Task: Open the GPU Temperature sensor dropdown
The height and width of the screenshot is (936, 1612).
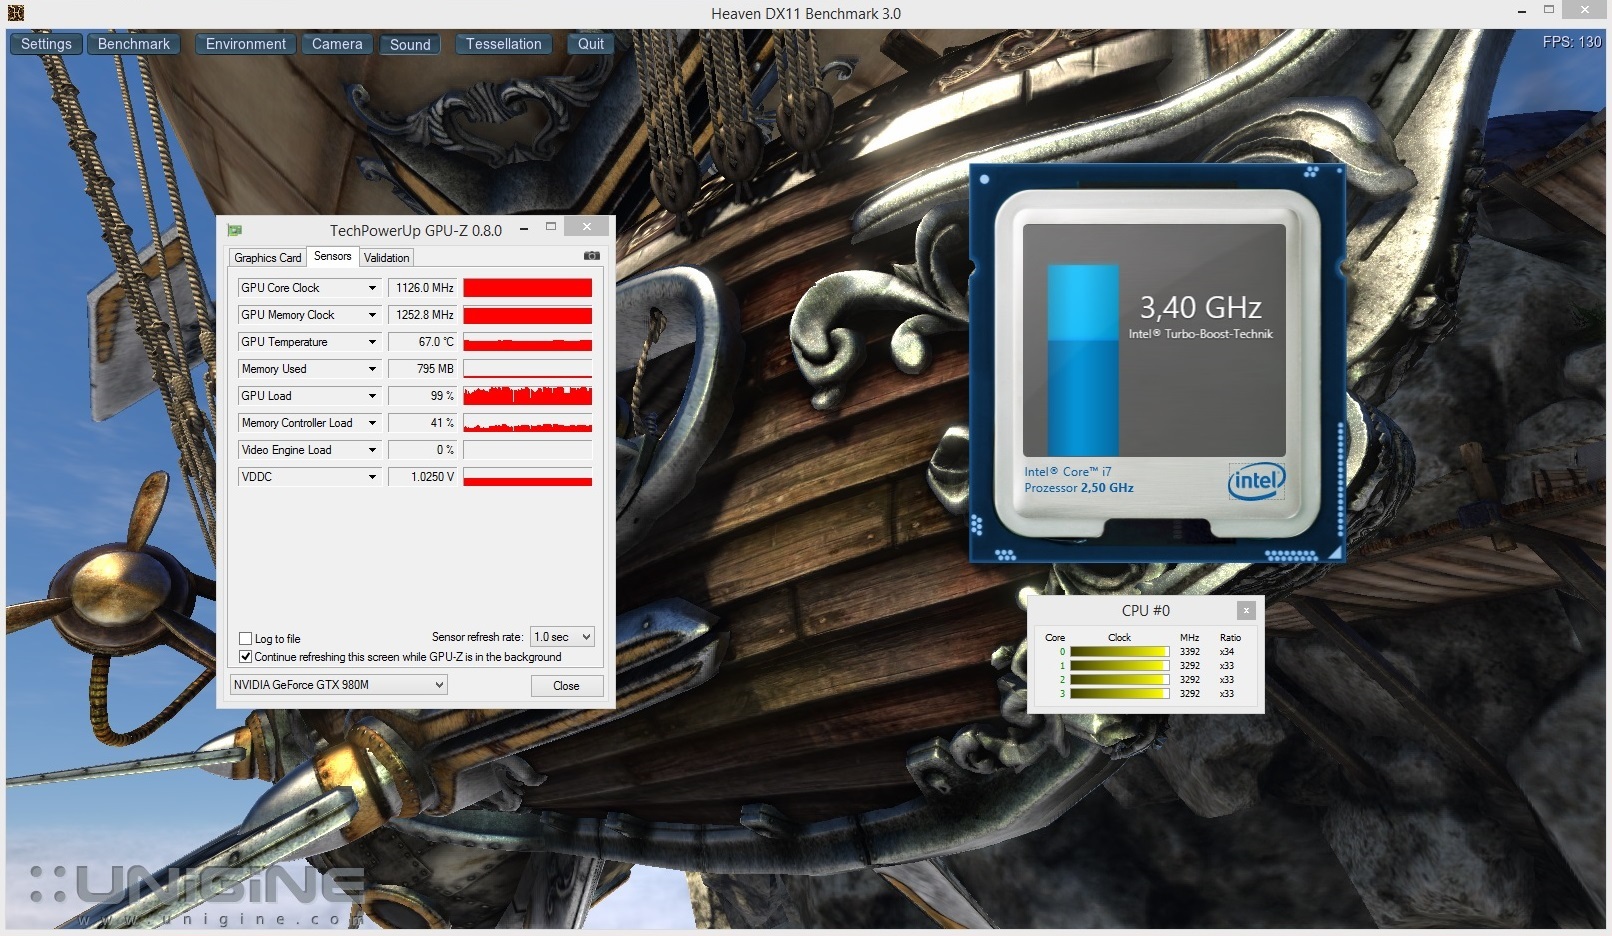Action: [x=372, y=342]
